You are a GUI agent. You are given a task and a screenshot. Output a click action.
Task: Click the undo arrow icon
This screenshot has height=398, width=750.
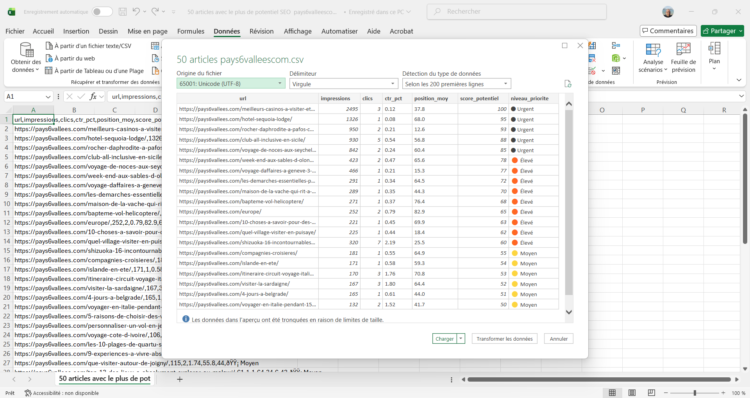coord(136,11)
